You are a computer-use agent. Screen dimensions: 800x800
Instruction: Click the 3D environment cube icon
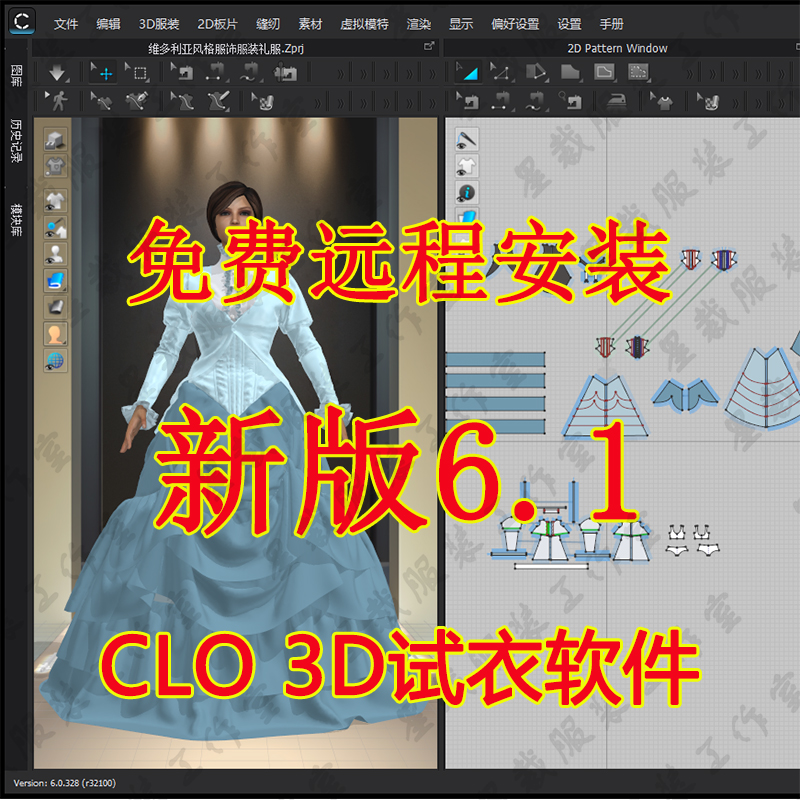point(55,139)
